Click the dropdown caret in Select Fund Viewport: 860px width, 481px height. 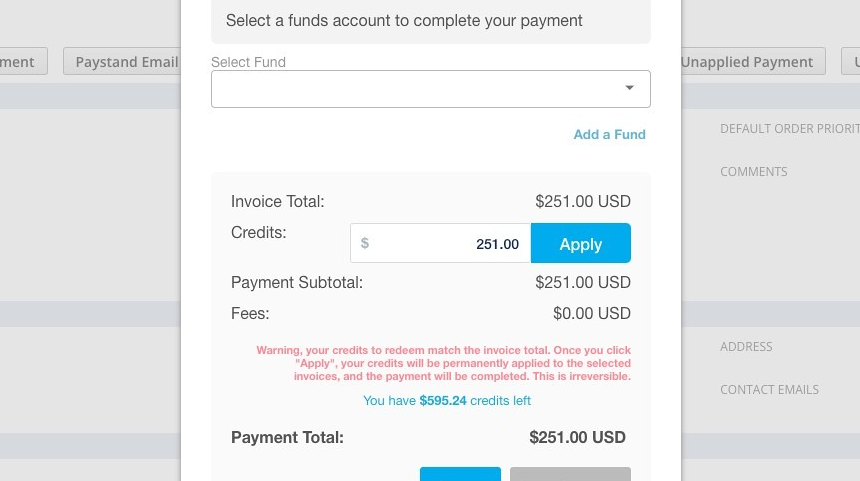point(629,88)
